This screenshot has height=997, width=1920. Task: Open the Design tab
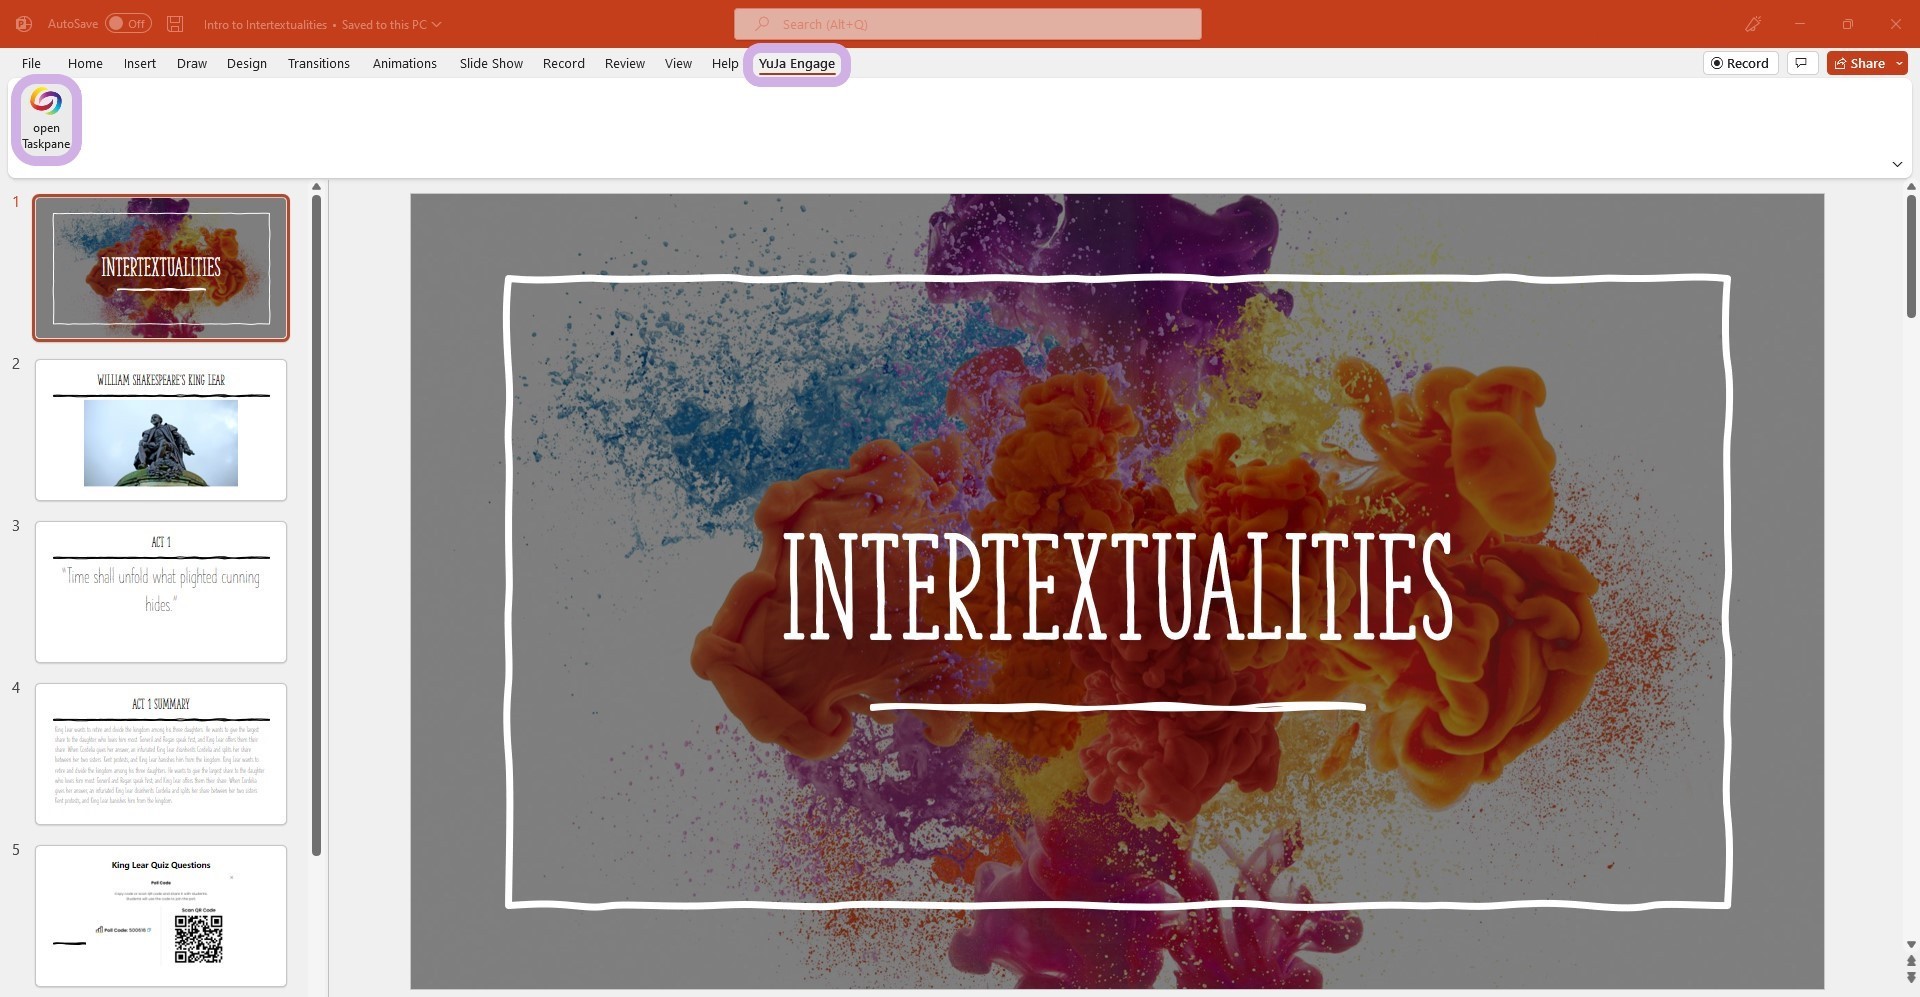[x=247, y=63]
